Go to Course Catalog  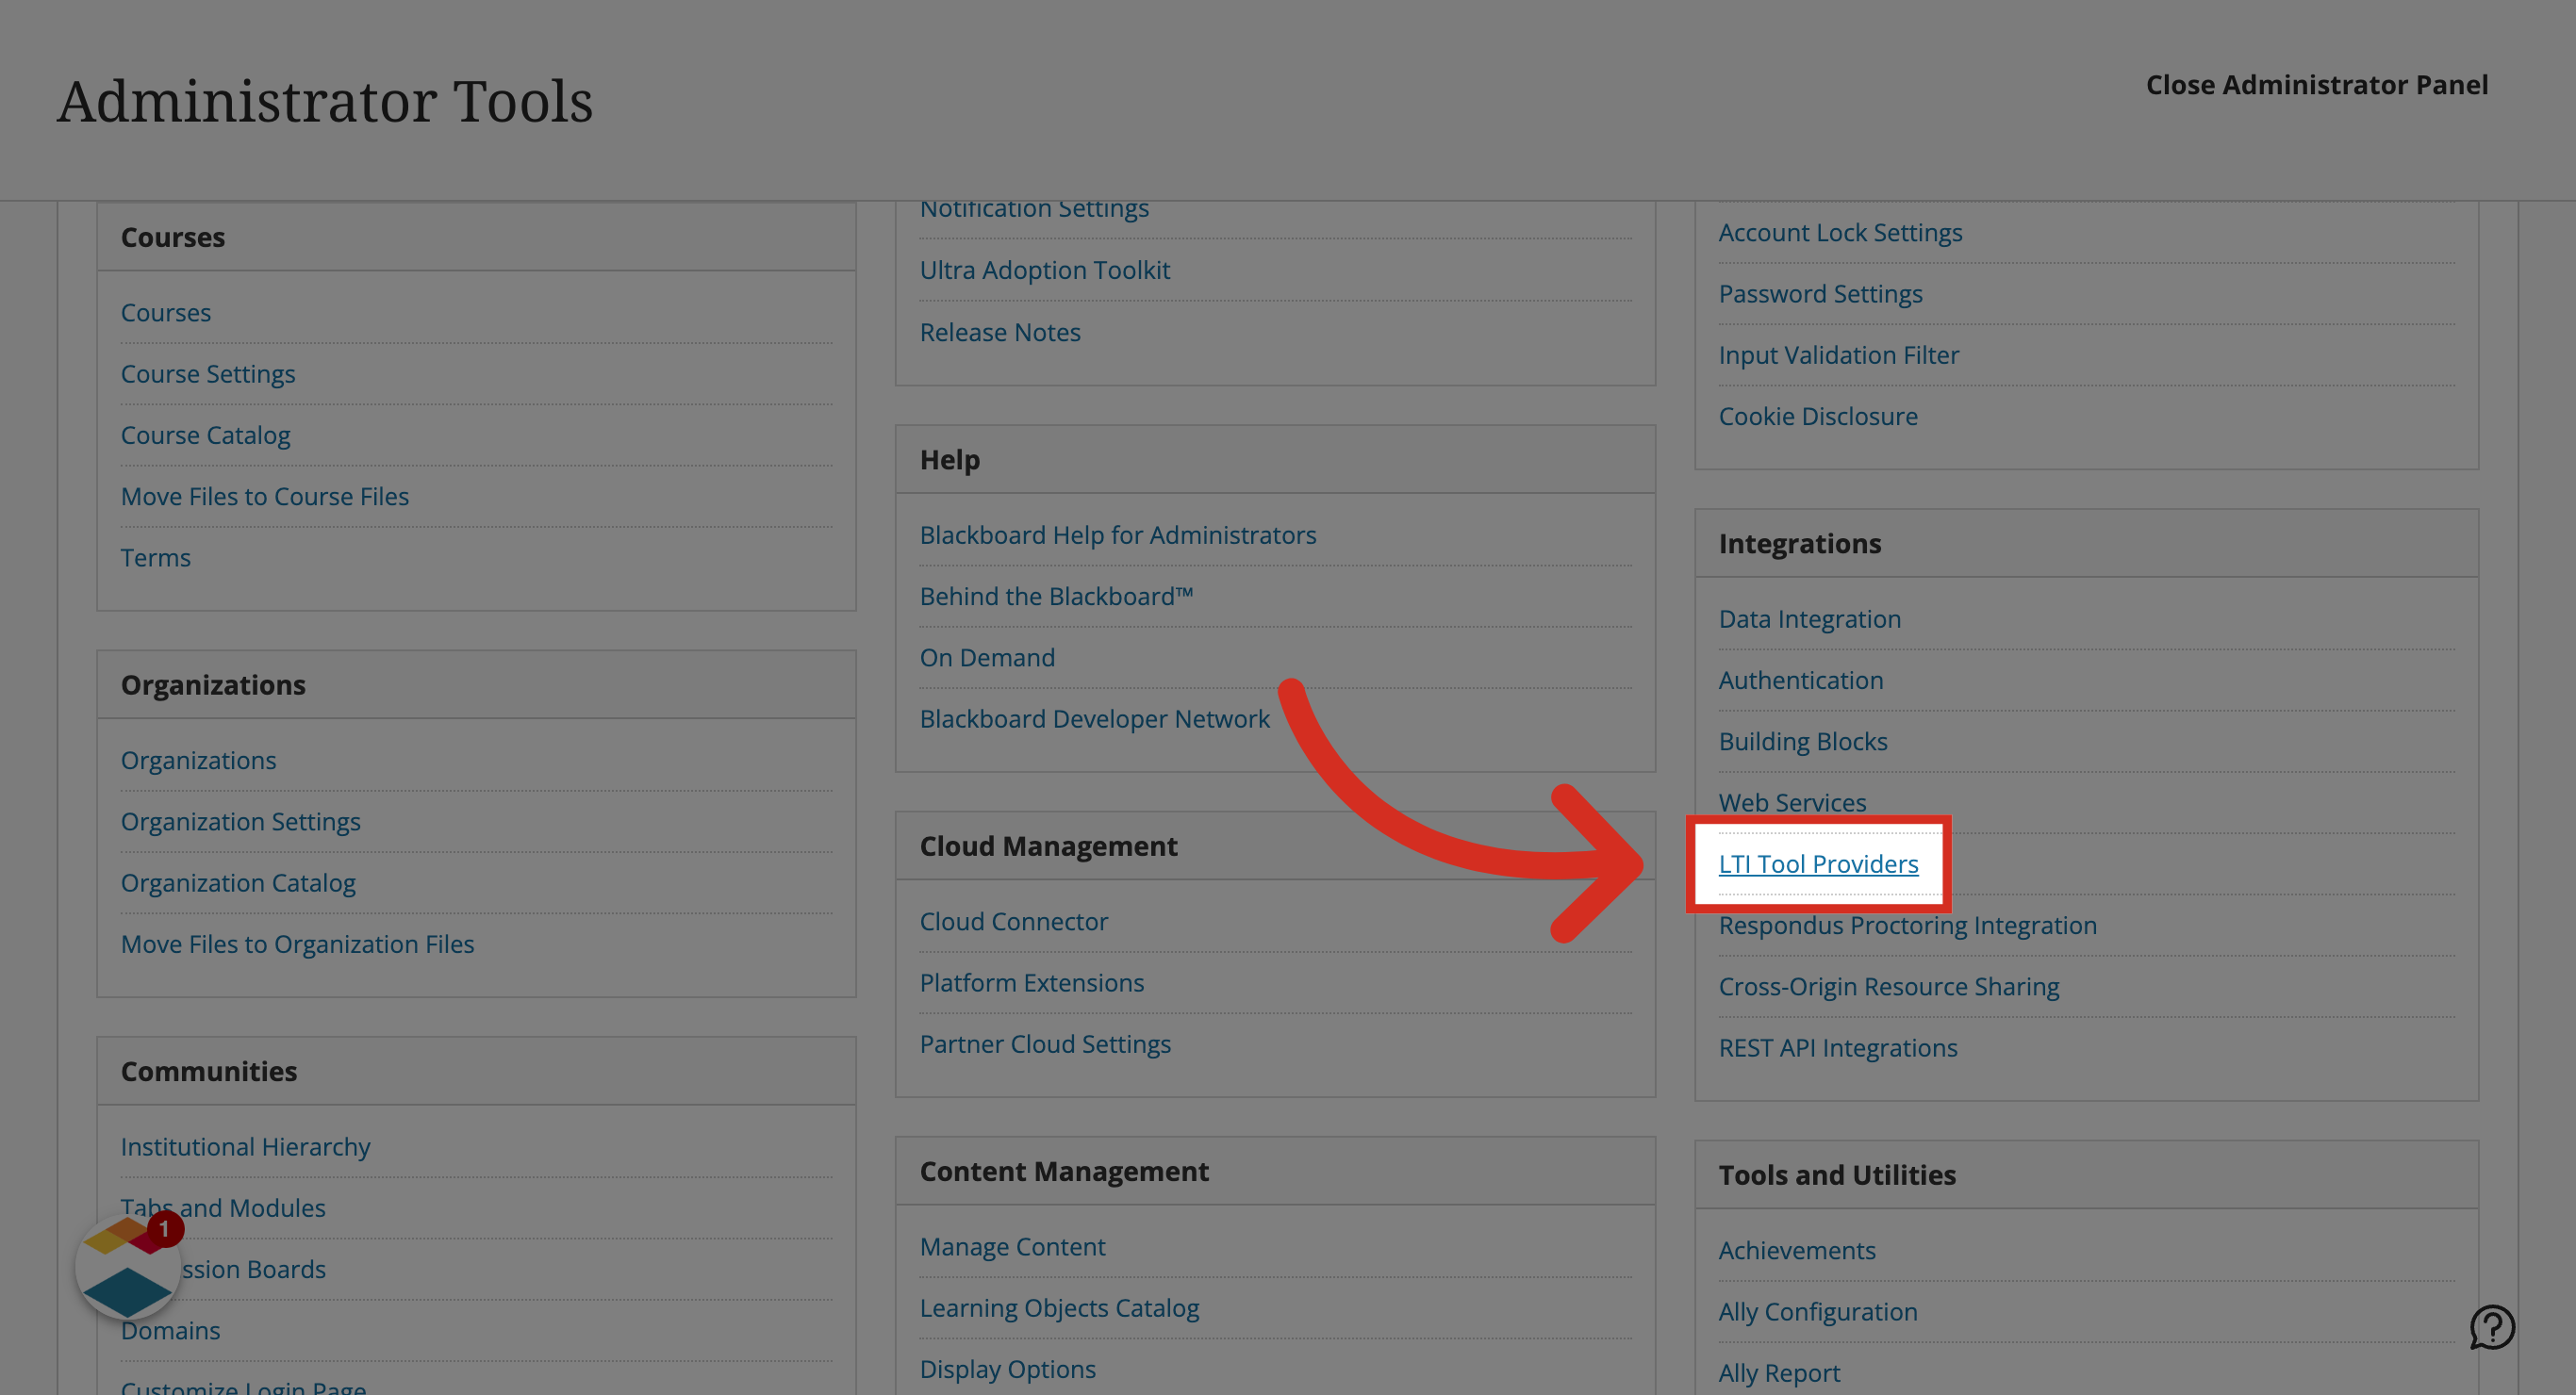click(206, 435)
